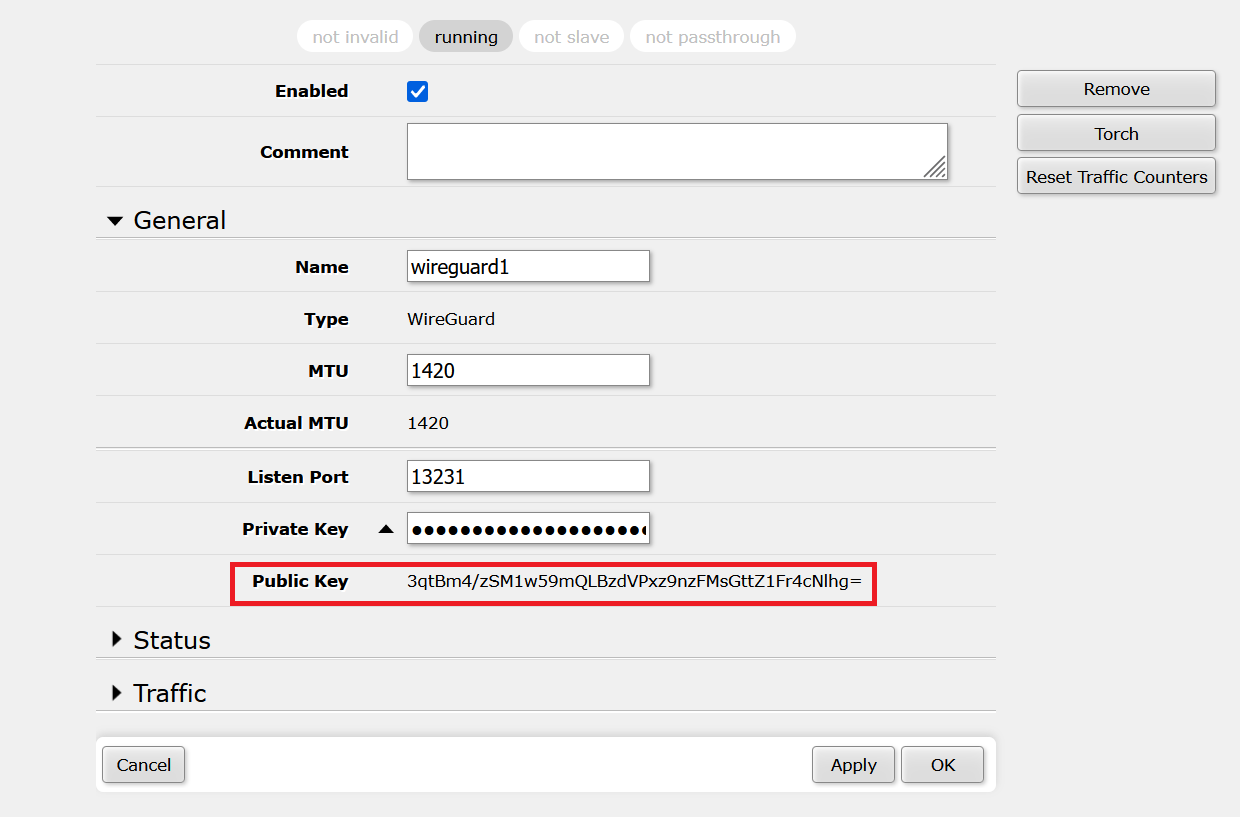
Task: Open Torch for this interface
Action: pos(1116,133)
